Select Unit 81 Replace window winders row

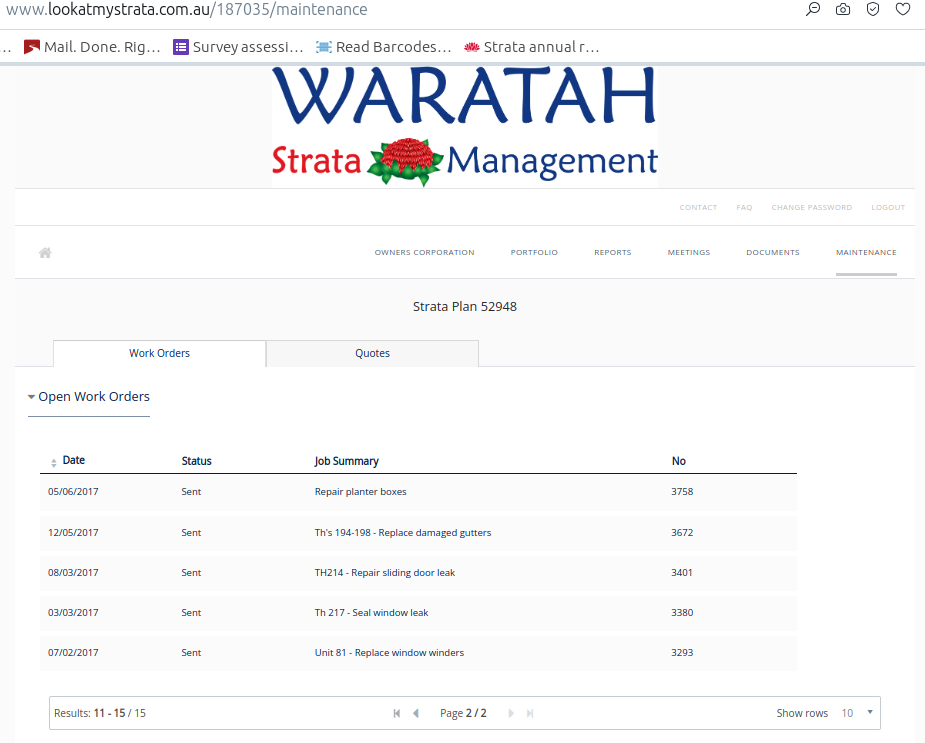(418, 653)
